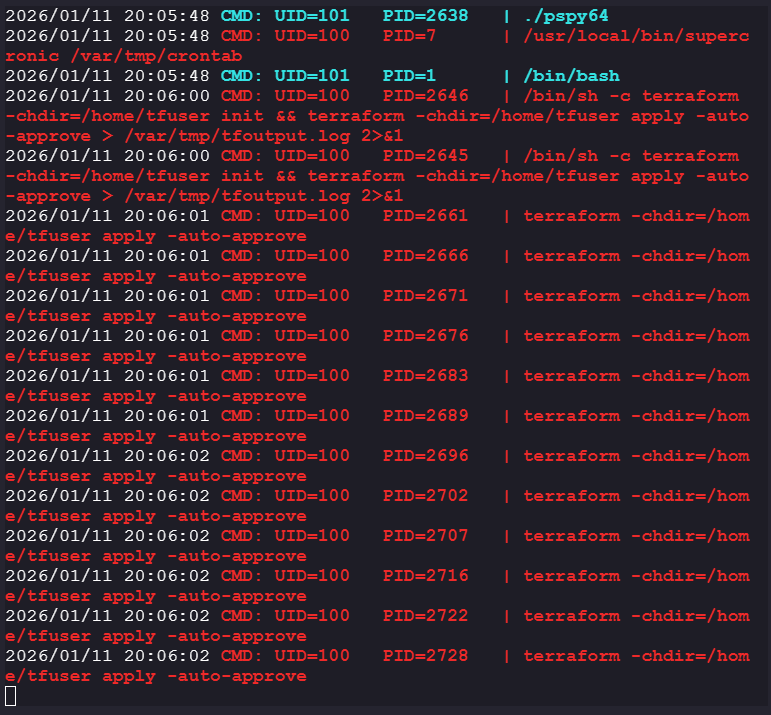The width and height of the screenshot is (771, 715).
Task: Click the PID=7 process entry
Action: [x=409, y=36]
